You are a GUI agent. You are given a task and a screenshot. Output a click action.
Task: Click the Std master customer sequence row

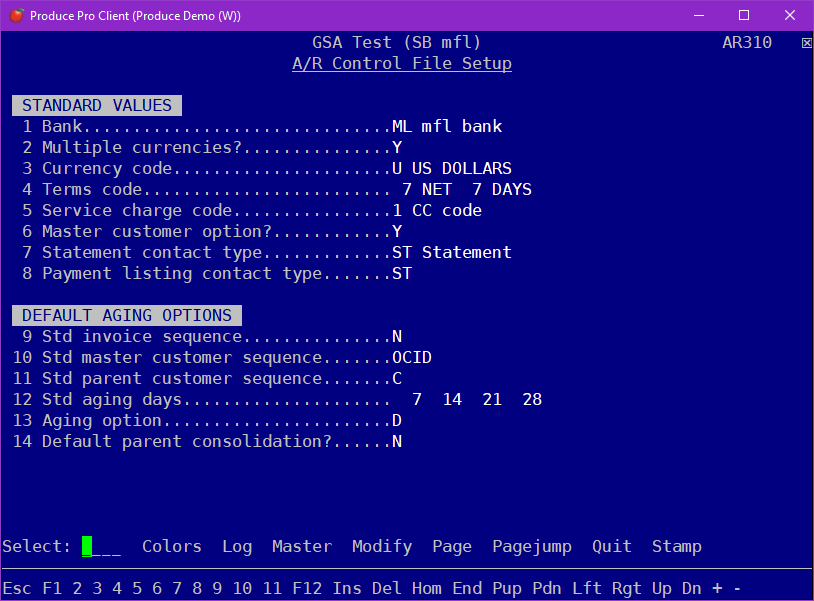222,358
